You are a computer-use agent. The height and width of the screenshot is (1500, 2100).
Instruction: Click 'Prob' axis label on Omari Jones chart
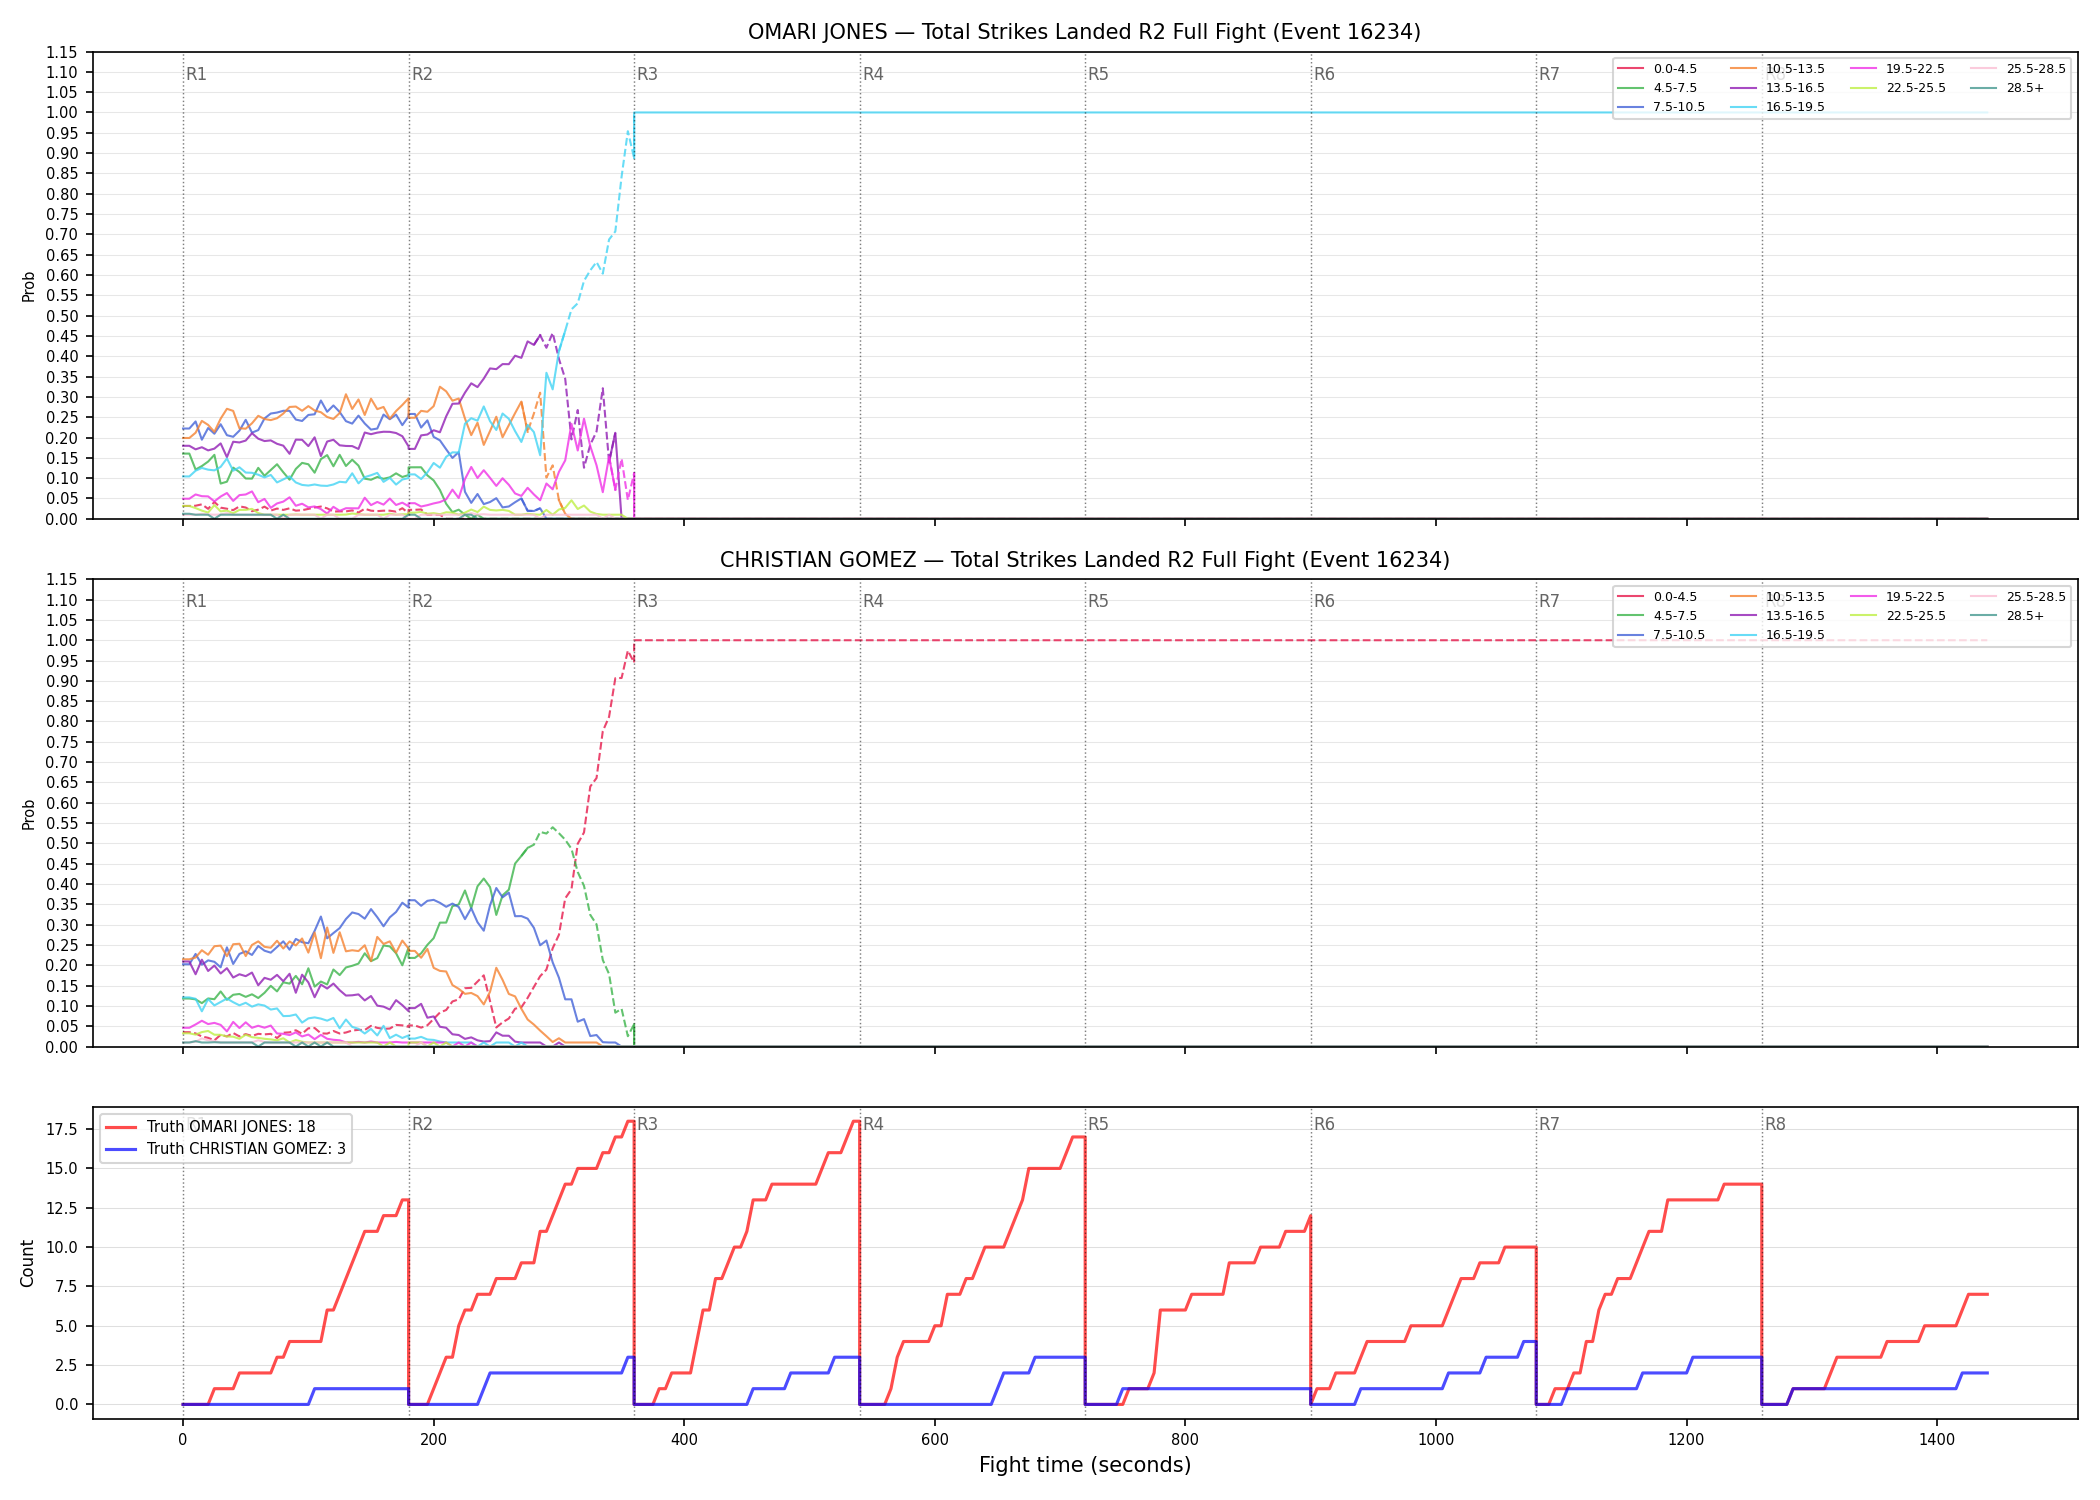[28, 286]
